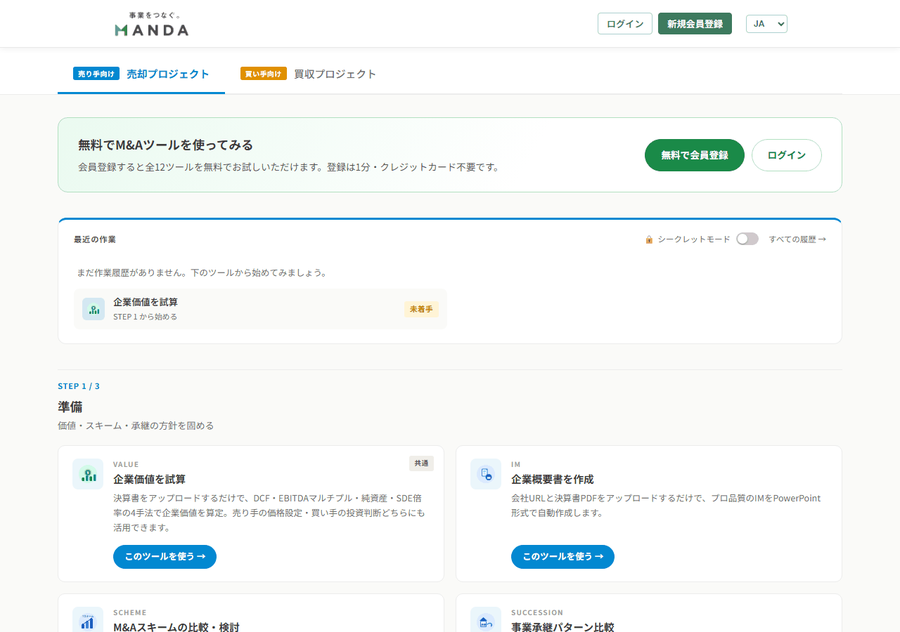This screenshot has width=900, height=632.
Task: Click the banner ログイン button
Action: 786,155
